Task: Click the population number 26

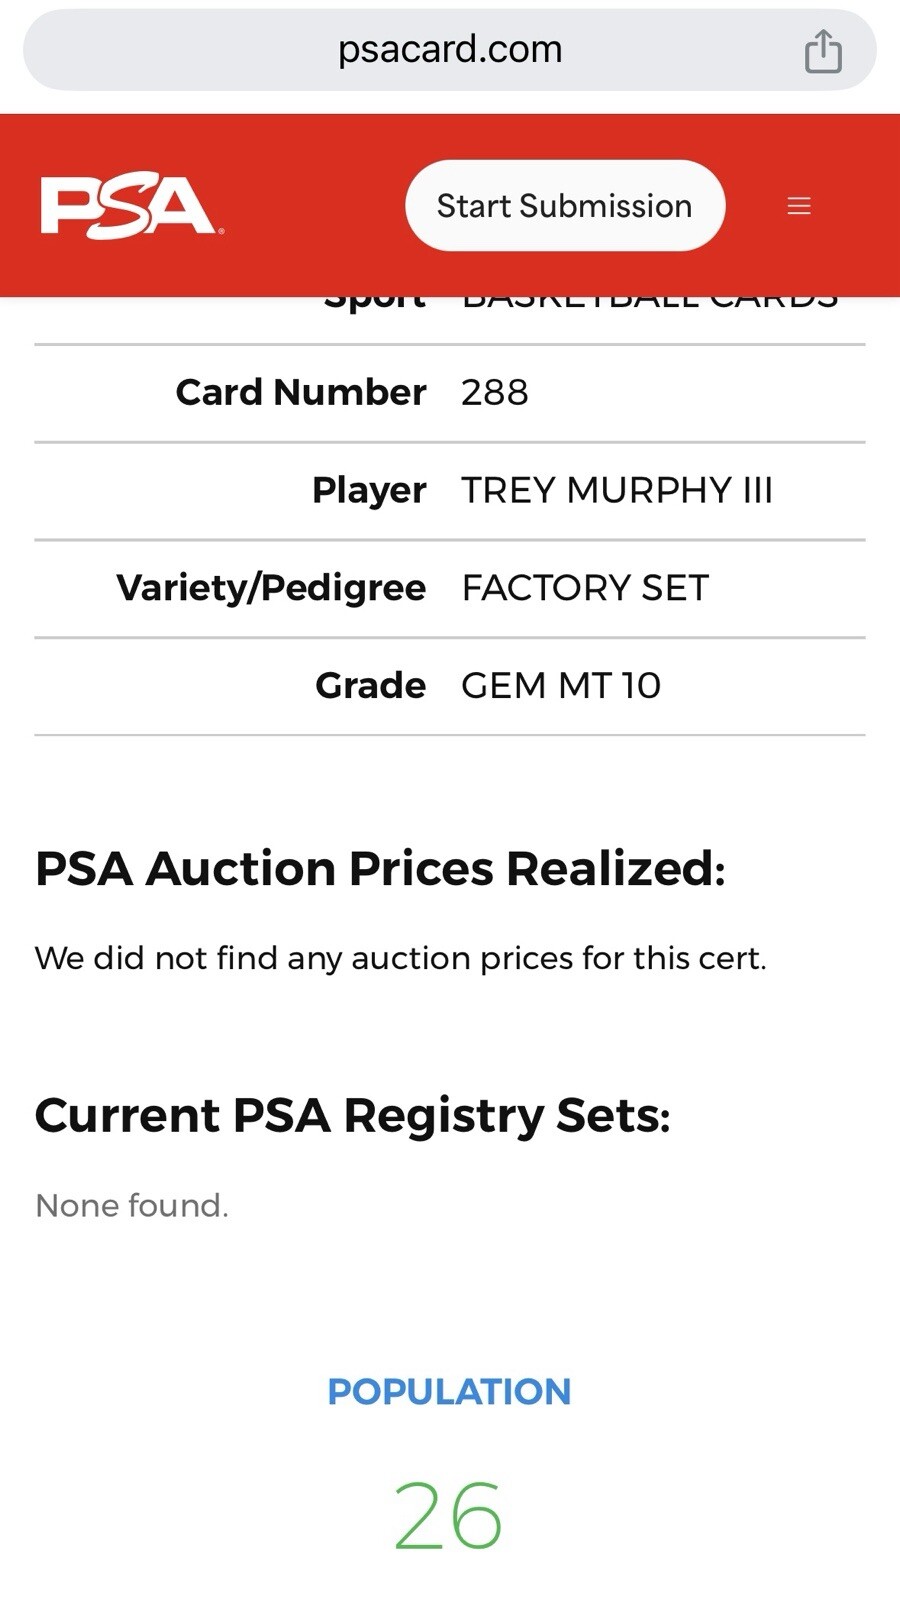Action: coord(448,1516)
